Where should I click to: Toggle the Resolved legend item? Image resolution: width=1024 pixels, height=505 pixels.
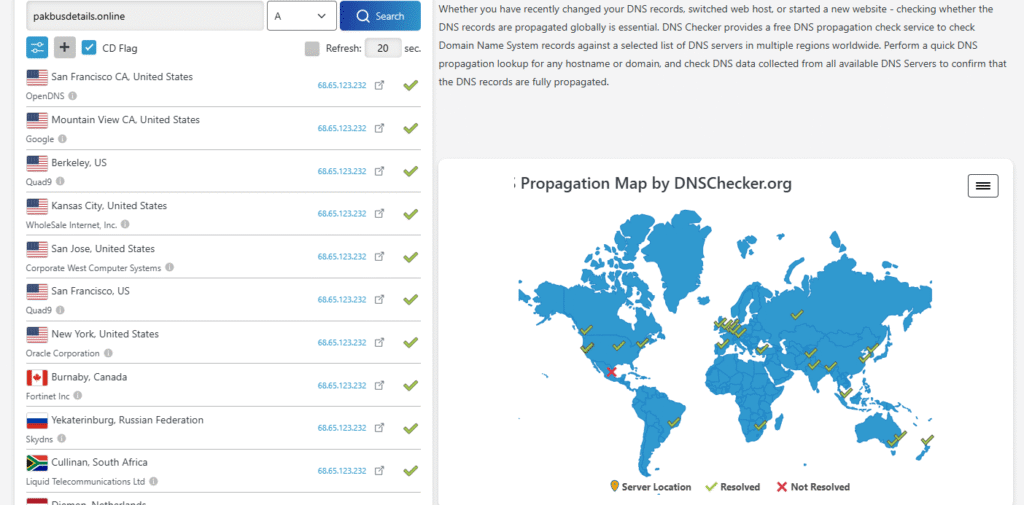733,487
